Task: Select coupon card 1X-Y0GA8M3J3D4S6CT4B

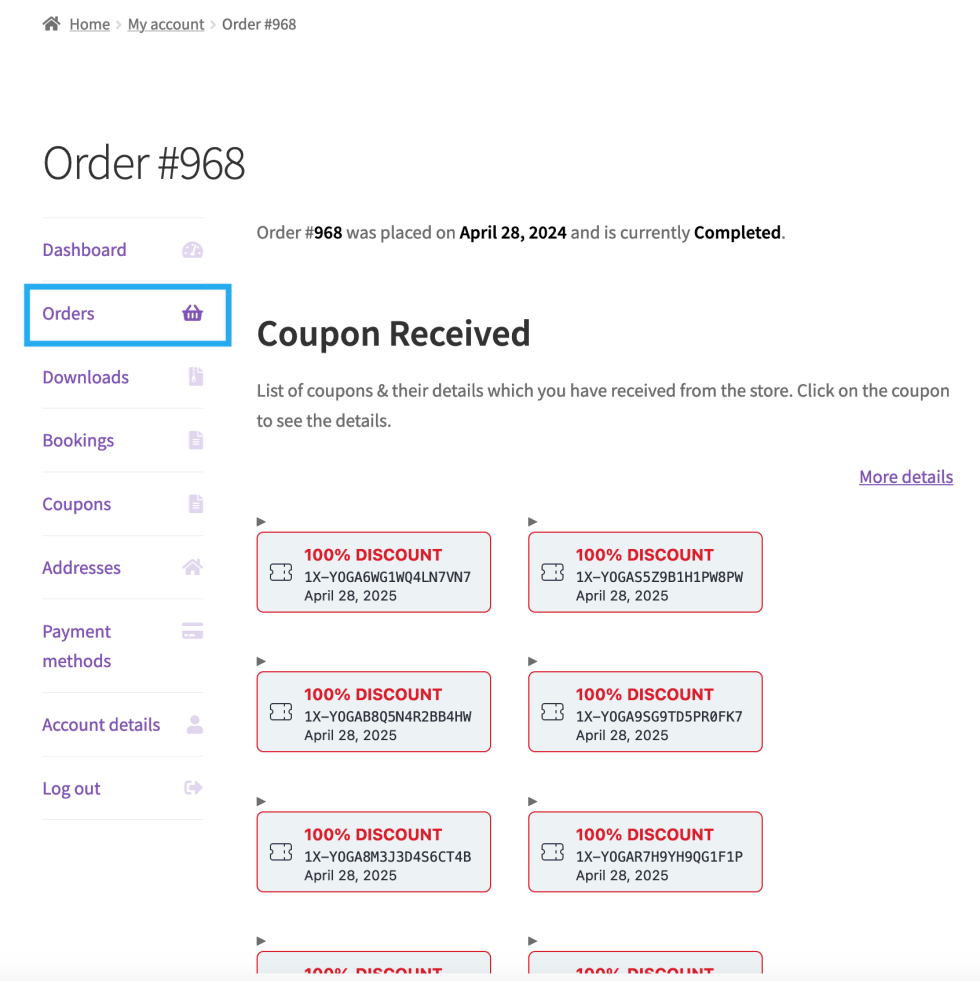Action: (374, 852)
